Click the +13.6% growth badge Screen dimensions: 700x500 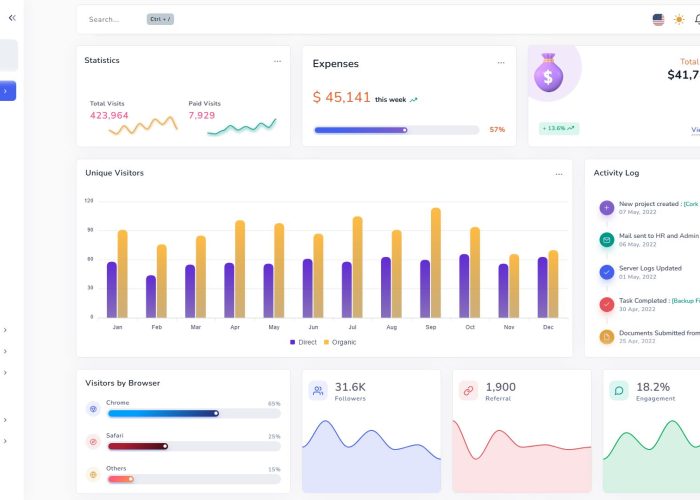click(x=558, y=128)
